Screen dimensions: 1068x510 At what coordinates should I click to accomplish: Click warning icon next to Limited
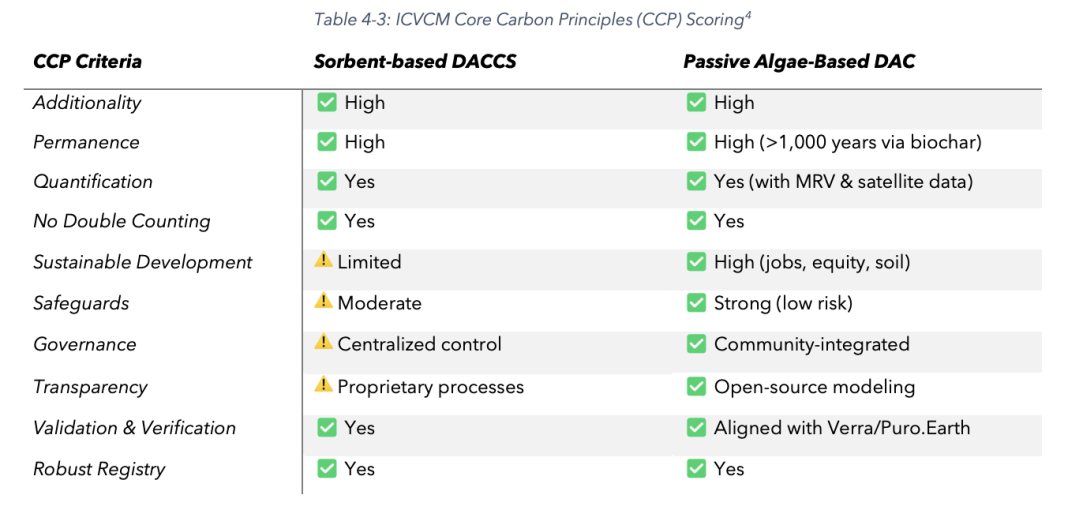click(323, 261)
